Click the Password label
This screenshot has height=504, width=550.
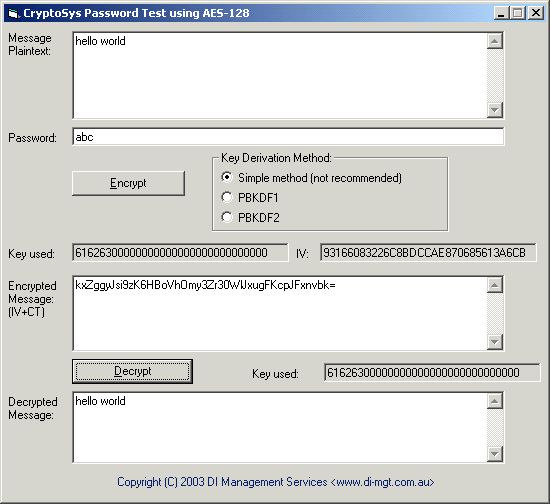[32, 138]
